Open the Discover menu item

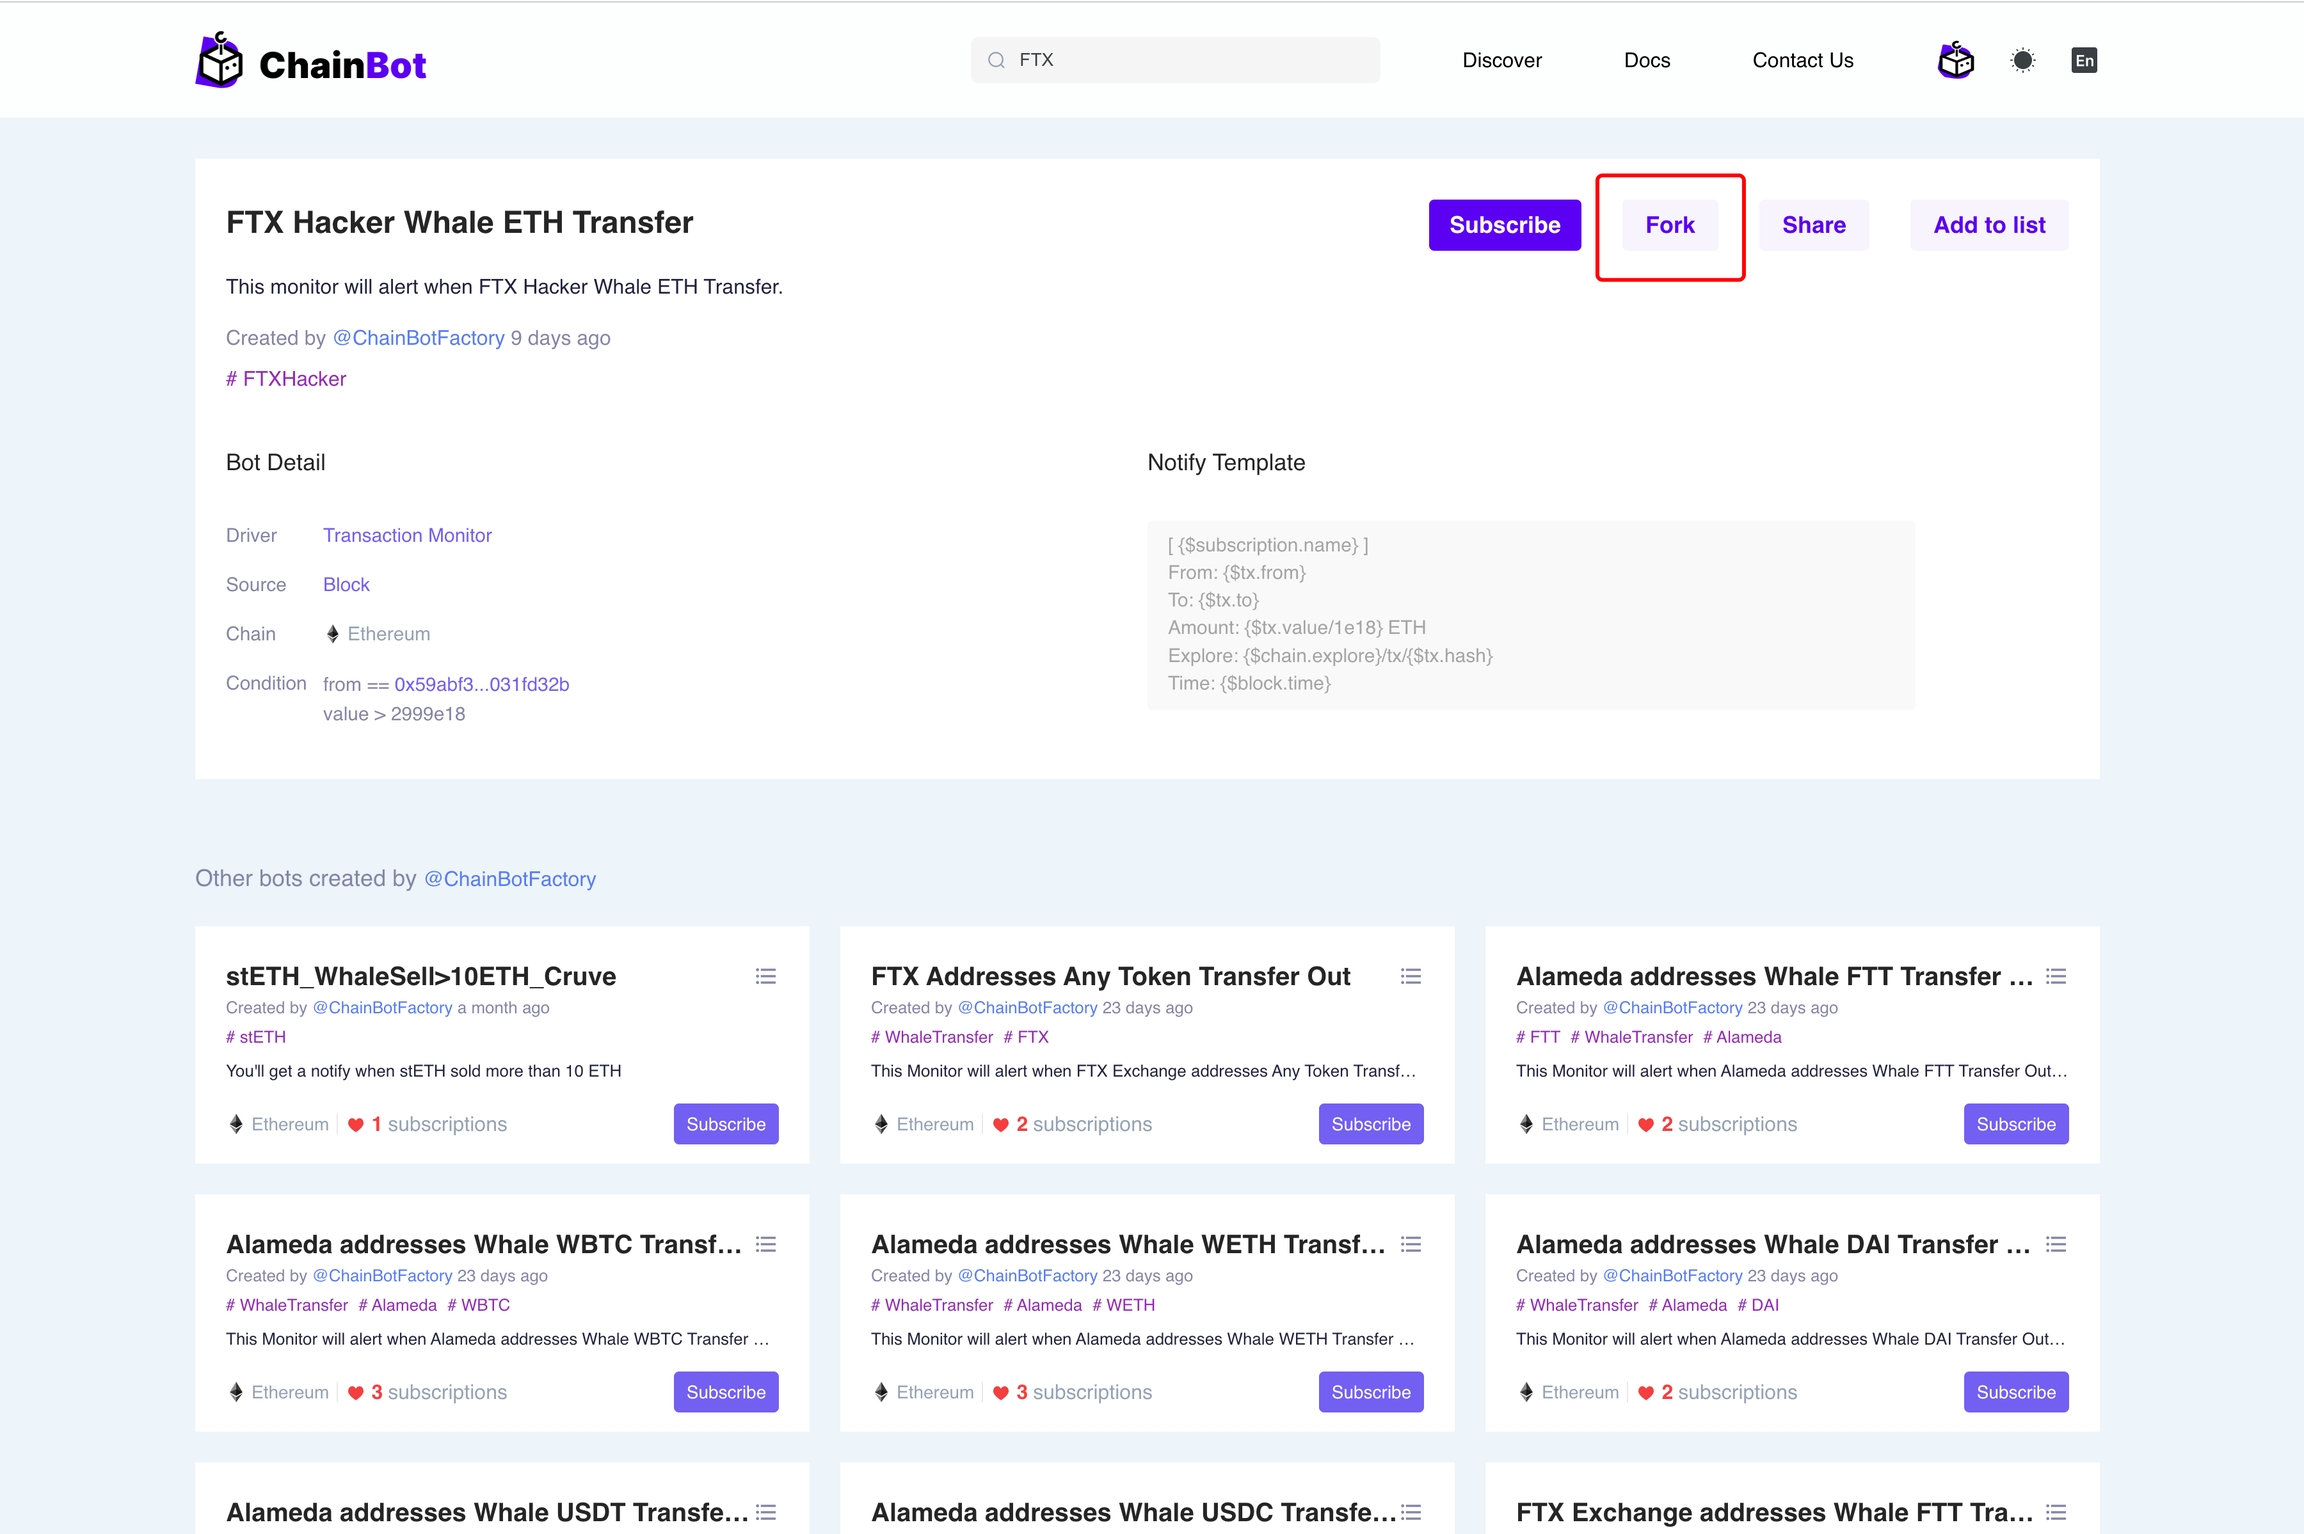tap(1501, 61)
